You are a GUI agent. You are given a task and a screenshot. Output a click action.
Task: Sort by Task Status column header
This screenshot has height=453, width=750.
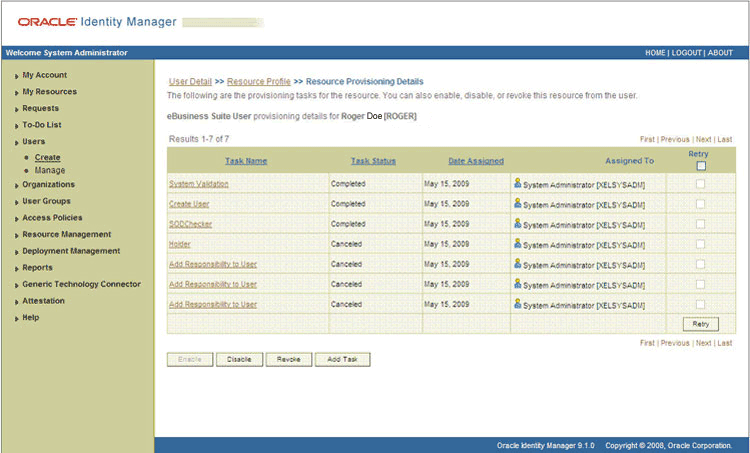coord(373,161)
